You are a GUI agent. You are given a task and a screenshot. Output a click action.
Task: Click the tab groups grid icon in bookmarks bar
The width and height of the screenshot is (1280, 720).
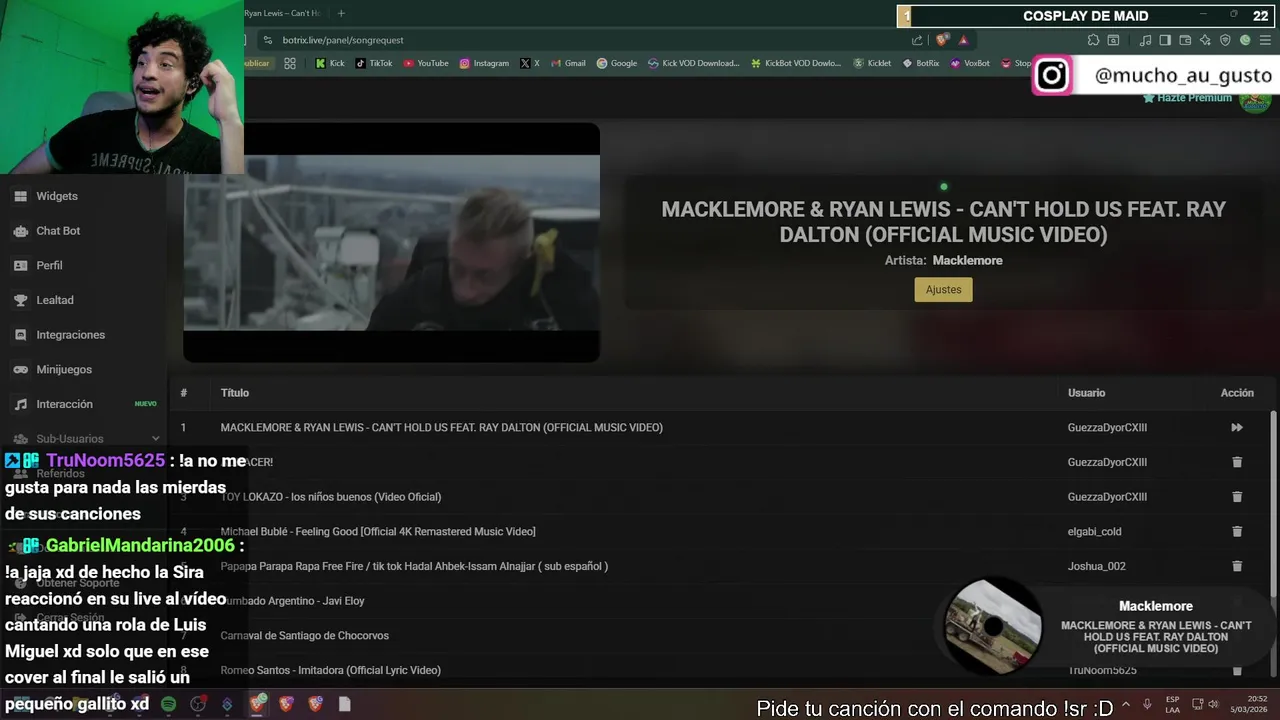290,63
